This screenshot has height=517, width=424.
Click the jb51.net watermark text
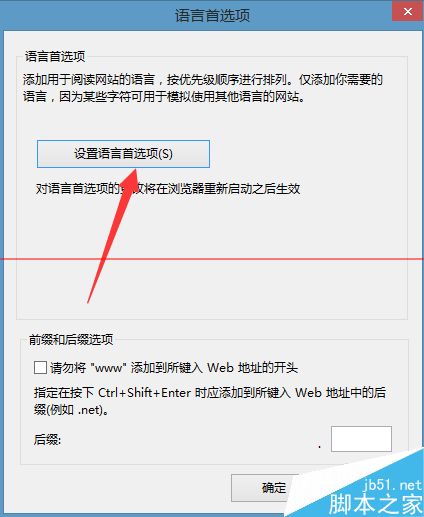pos(392,485)
